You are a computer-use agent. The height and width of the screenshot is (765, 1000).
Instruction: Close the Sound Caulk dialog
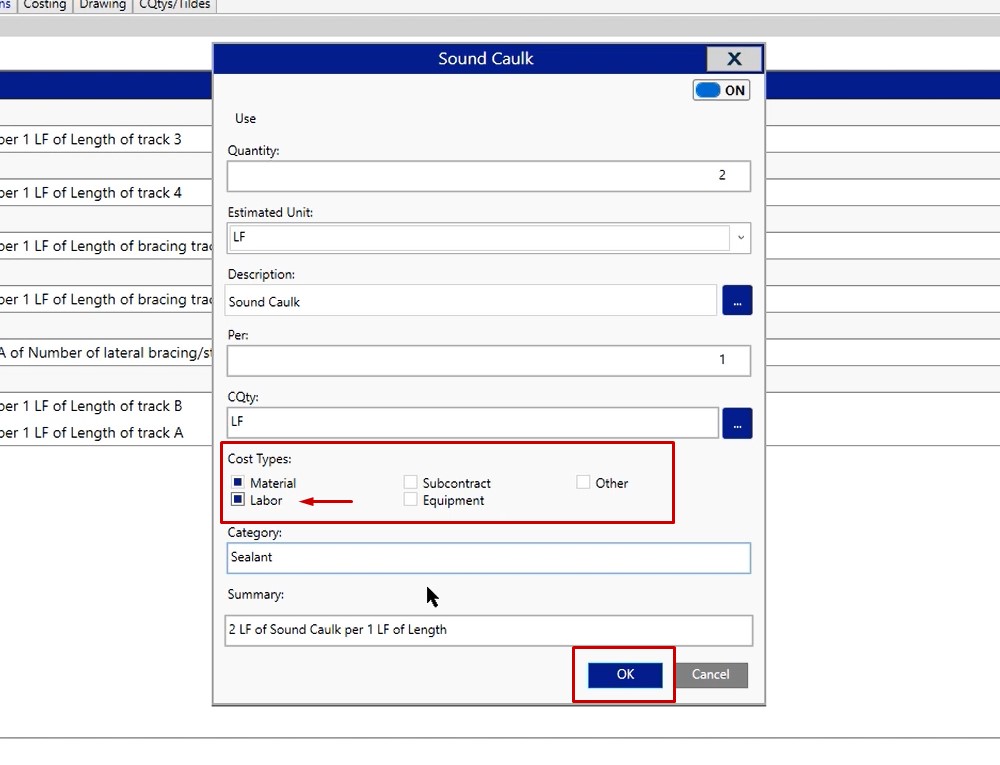(x=734, y=59)
